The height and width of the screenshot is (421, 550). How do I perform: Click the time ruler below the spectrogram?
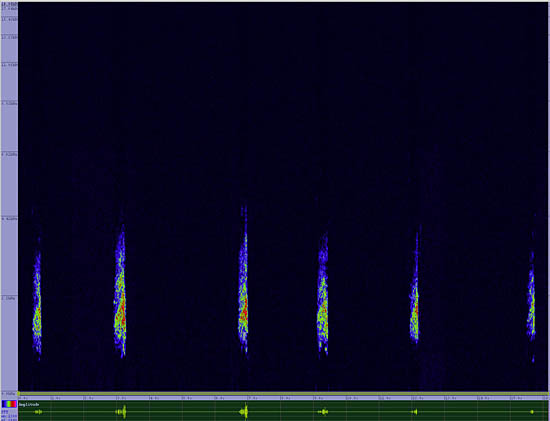click(x=283, y=398)
